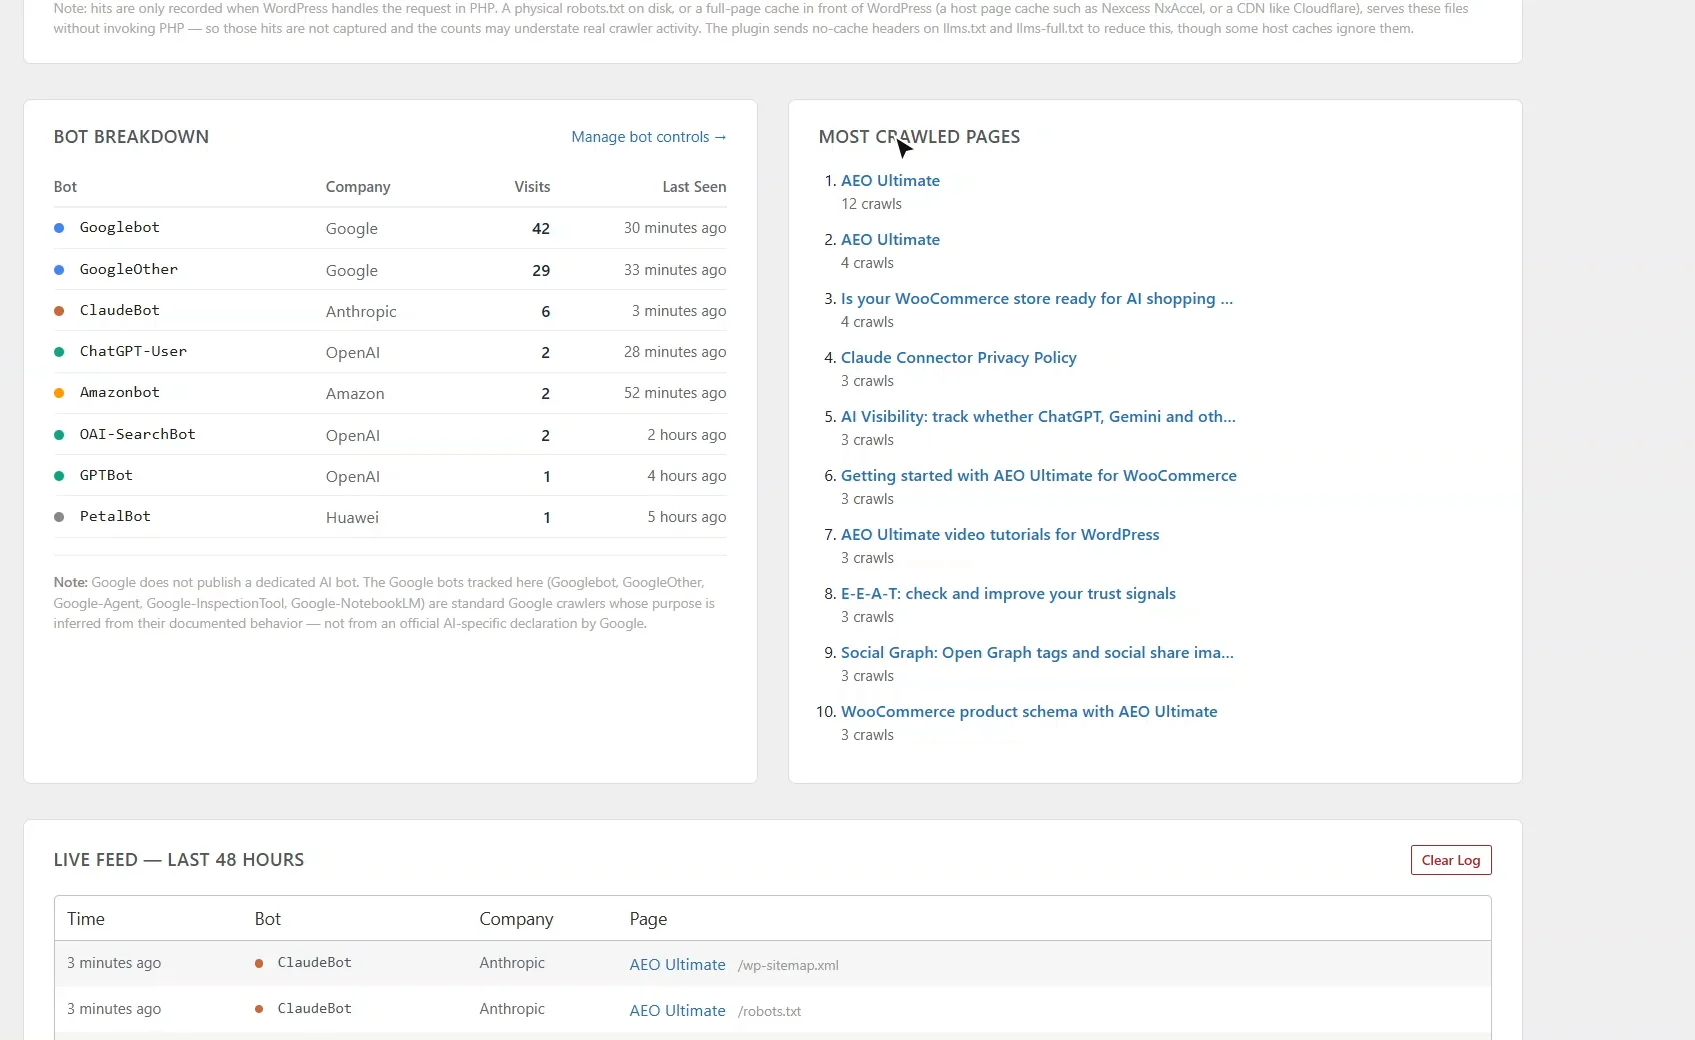Select Googlebot's visit count of 42
The height and width of the screenshot is (1040, 1695).
point(541,229)
